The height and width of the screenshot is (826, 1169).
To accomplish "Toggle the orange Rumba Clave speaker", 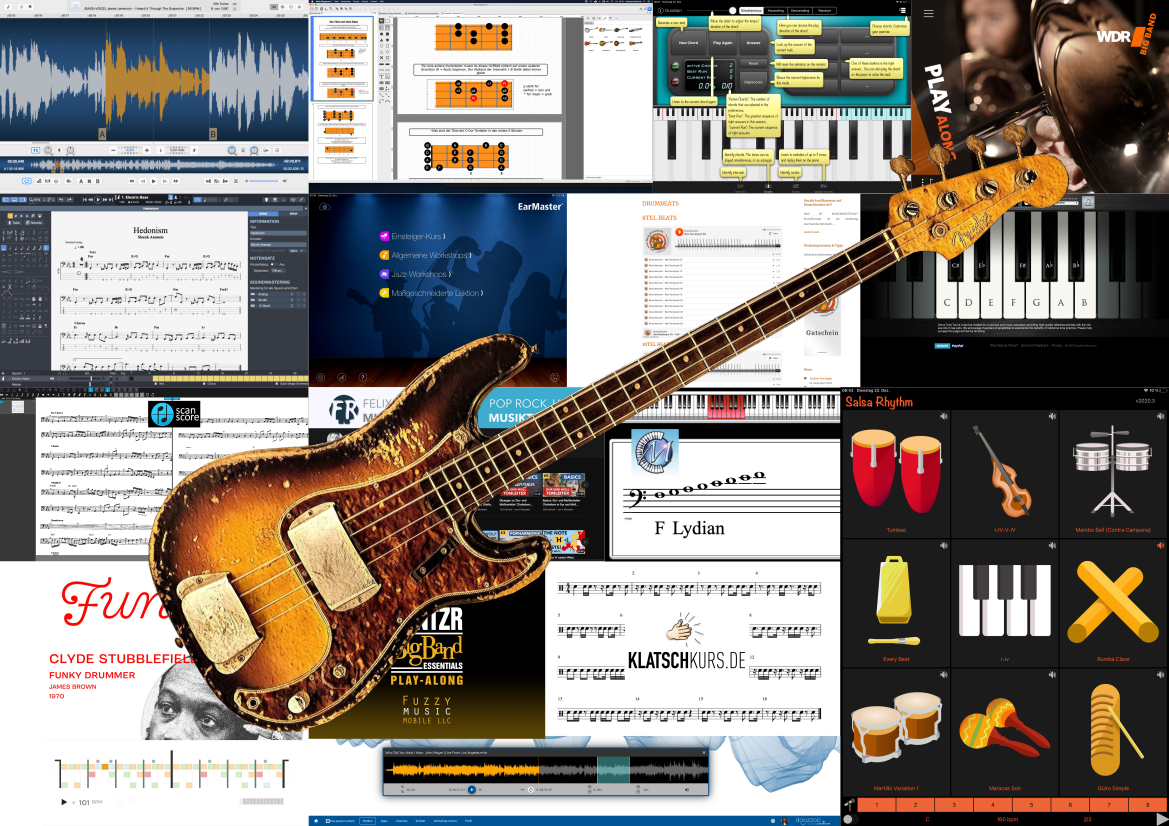I will point(1160,546).
